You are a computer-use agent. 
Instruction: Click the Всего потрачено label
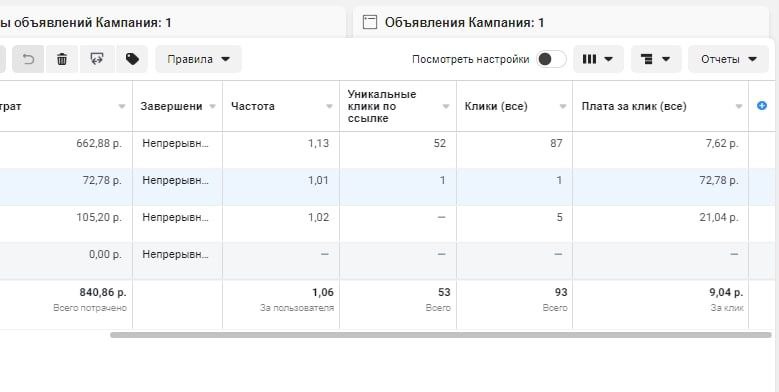pos(90,308)
